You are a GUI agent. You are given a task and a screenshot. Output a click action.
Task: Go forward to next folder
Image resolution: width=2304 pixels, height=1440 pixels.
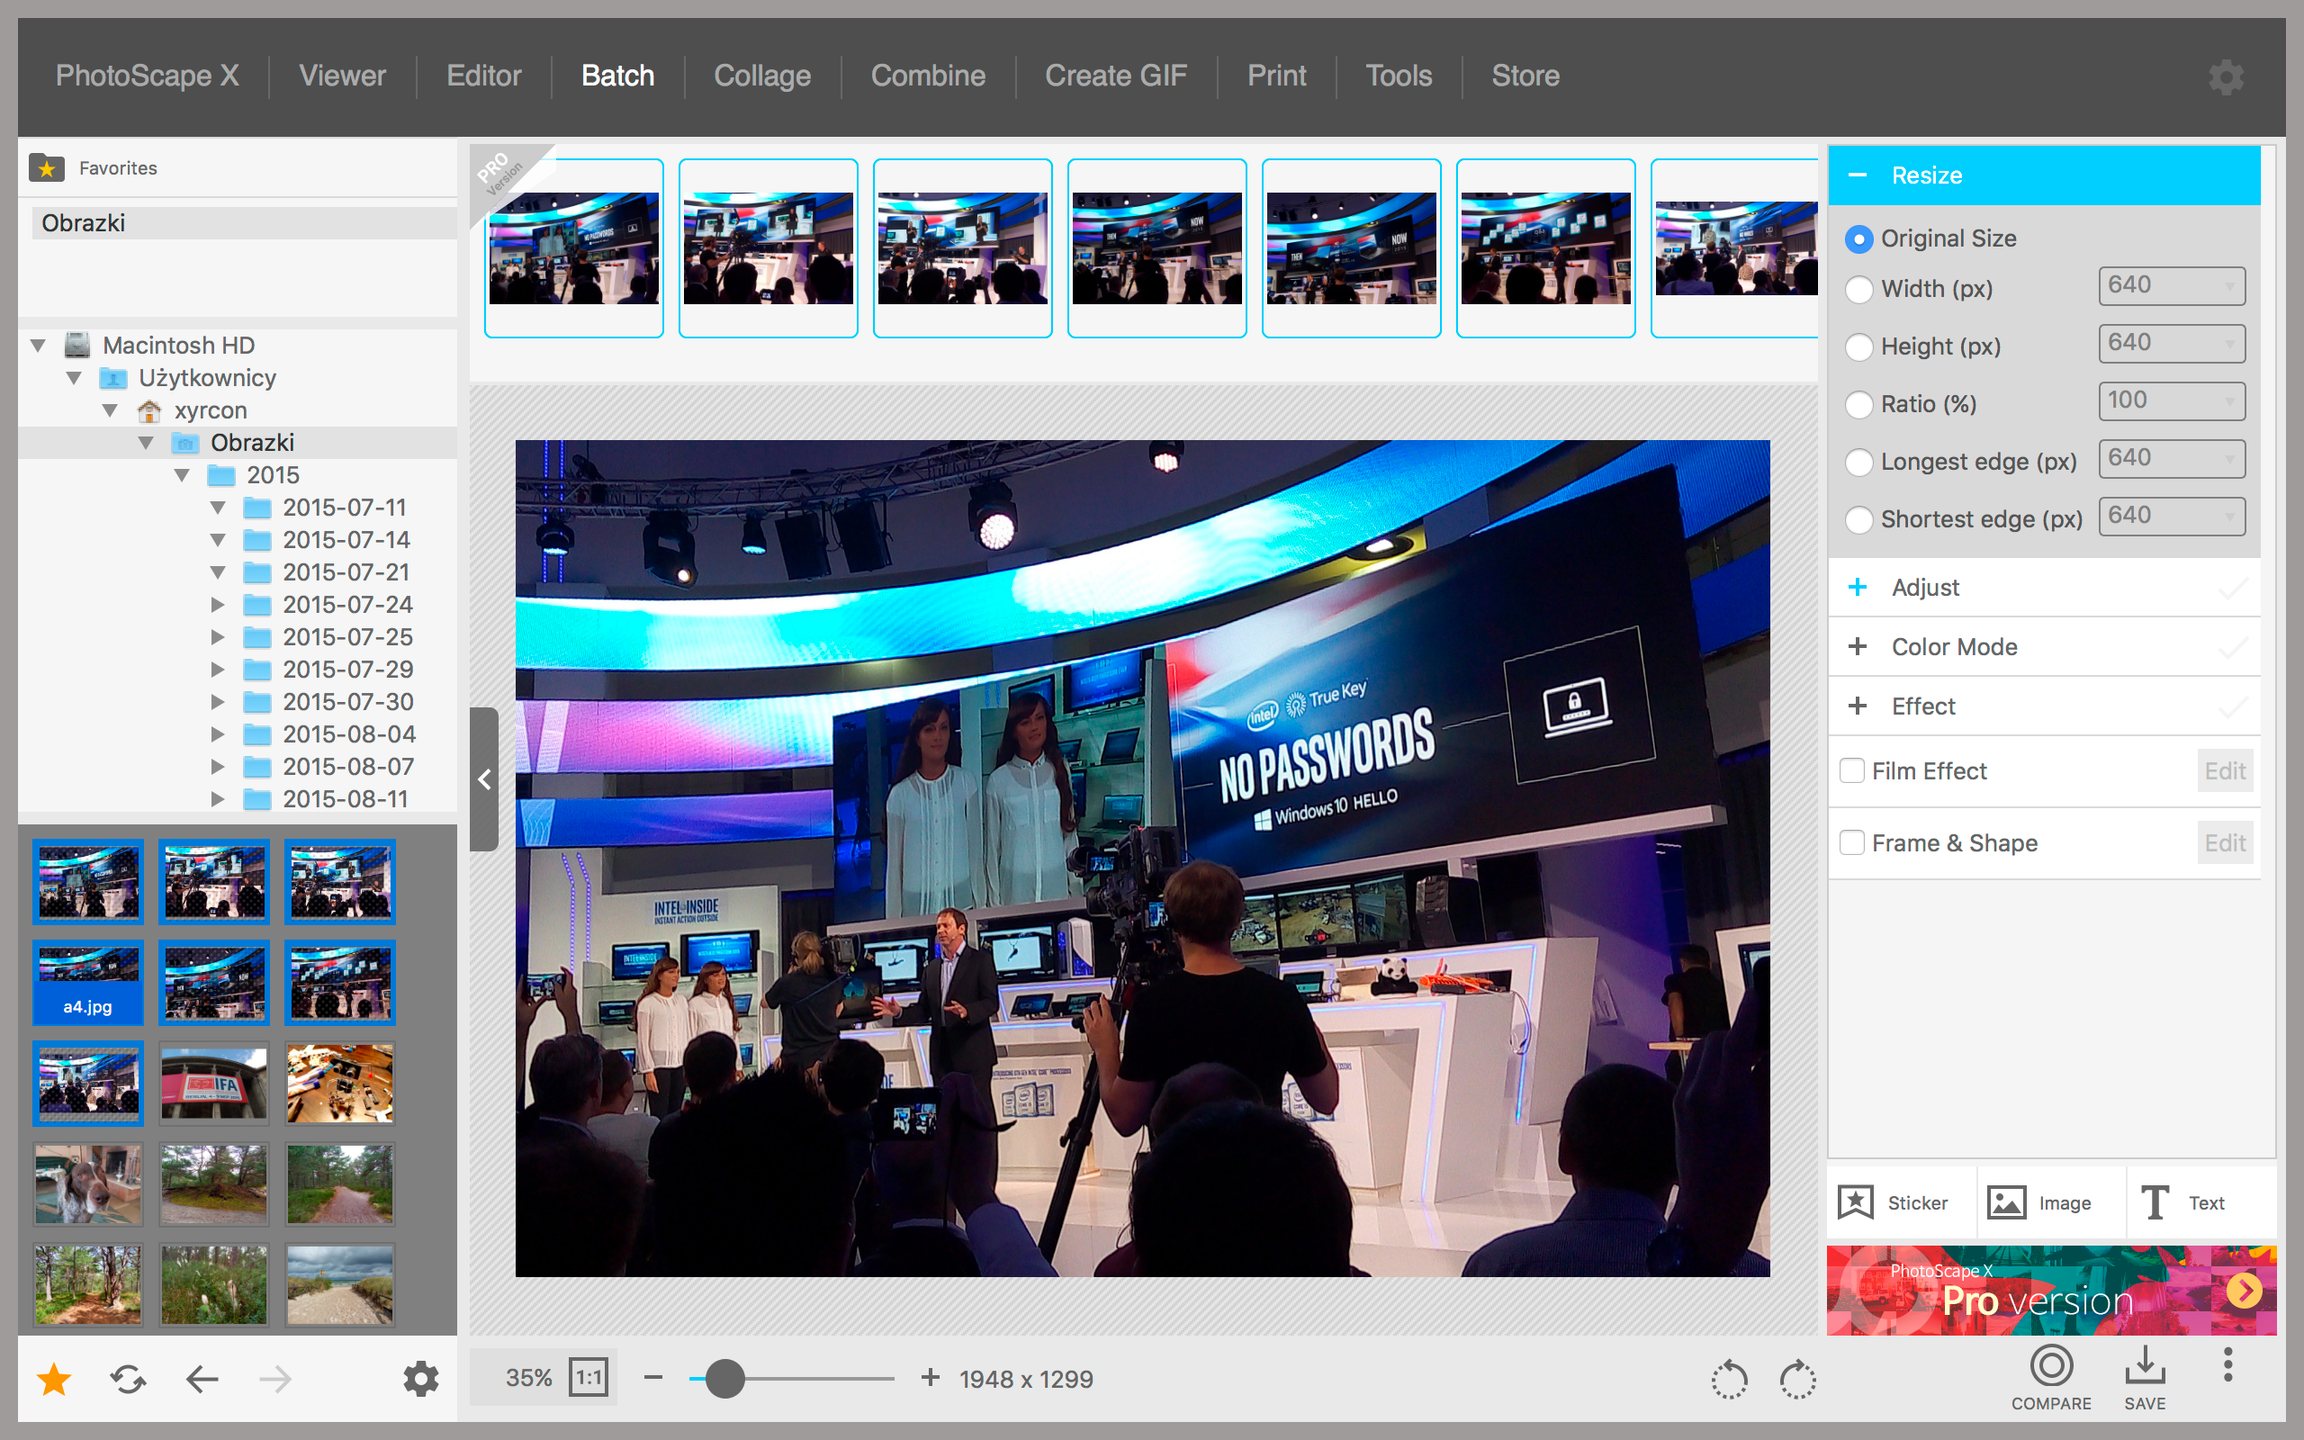(275, 1380)
